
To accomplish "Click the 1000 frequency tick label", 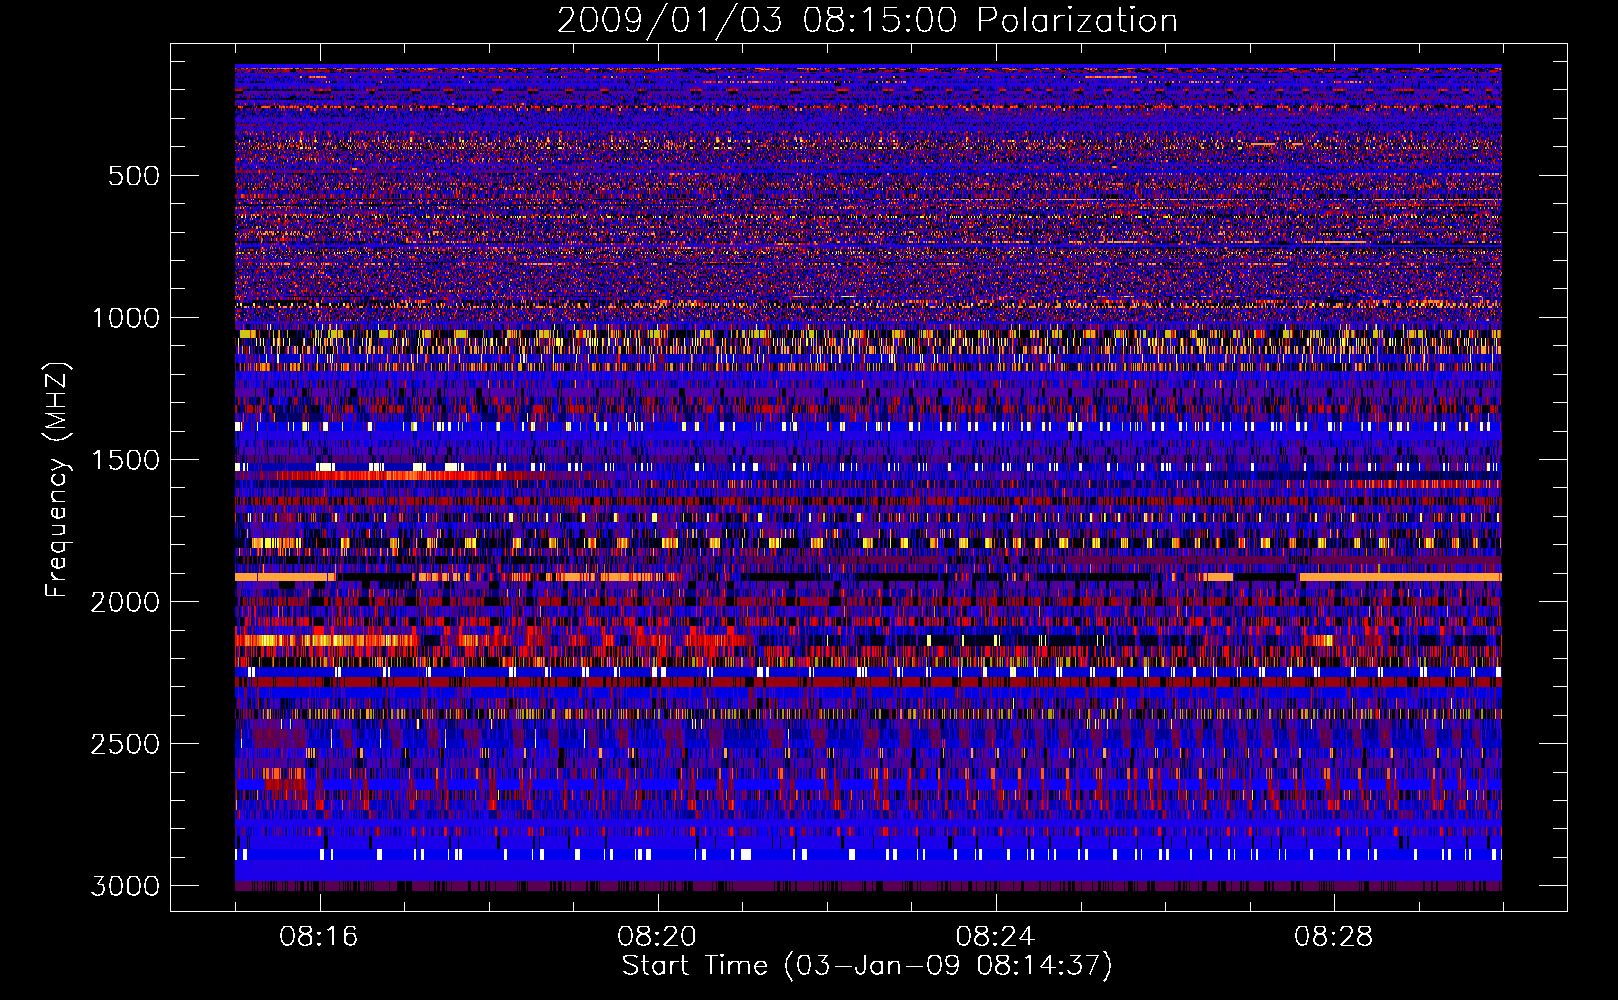I will point(125,318).
